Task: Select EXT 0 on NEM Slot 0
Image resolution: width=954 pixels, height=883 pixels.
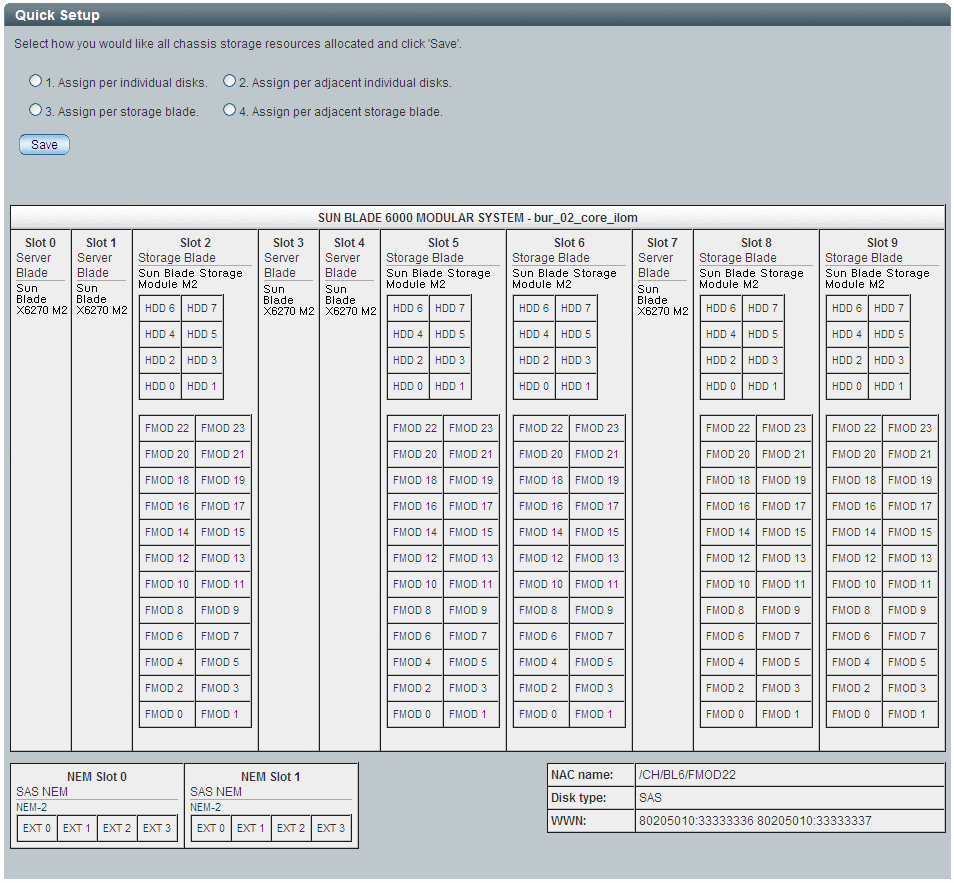Action: pos(37,829)
